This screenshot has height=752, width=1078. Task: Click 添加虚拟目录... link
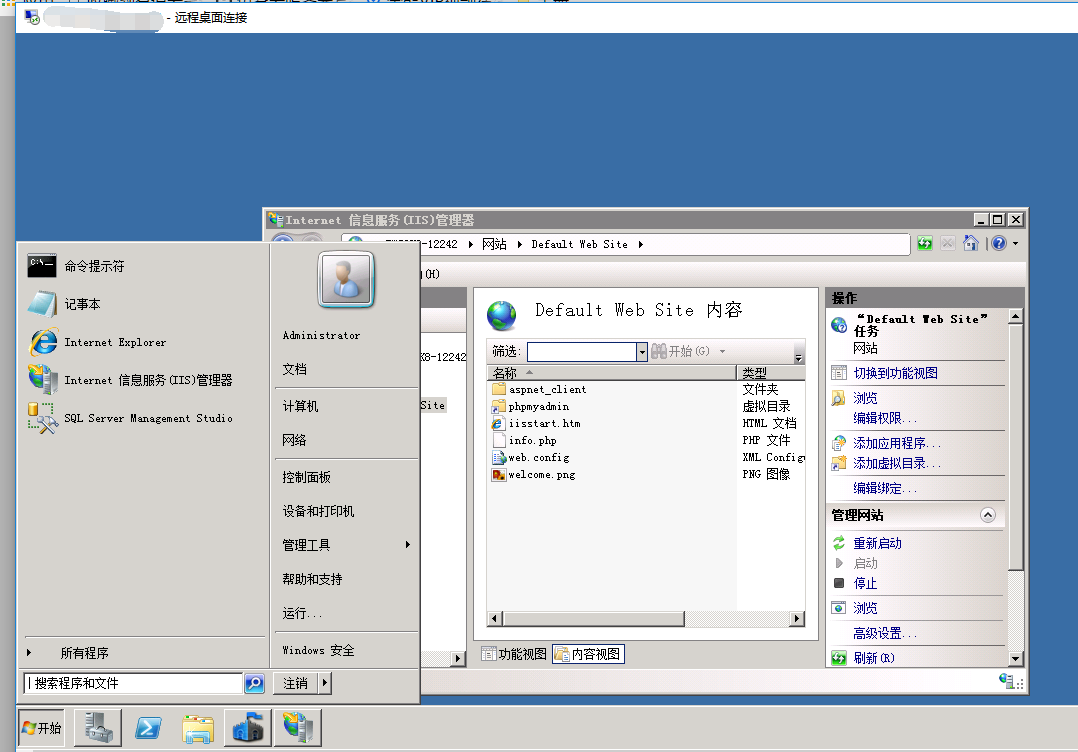897,463
